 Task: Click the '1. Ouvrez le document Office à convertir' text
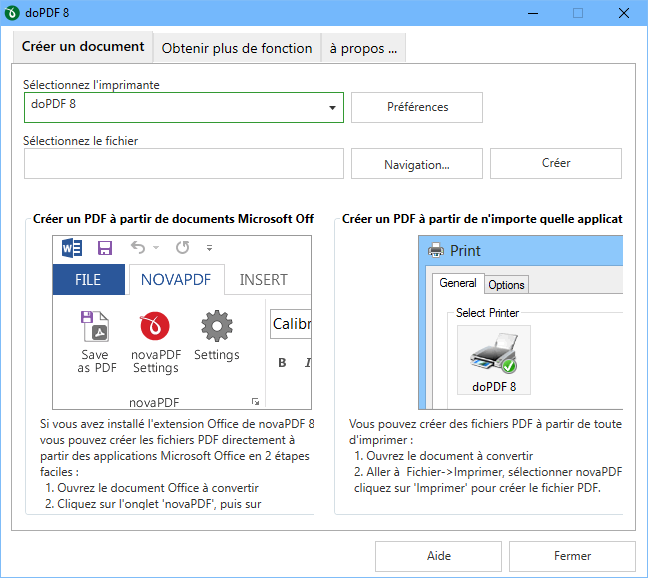(152, 488)
